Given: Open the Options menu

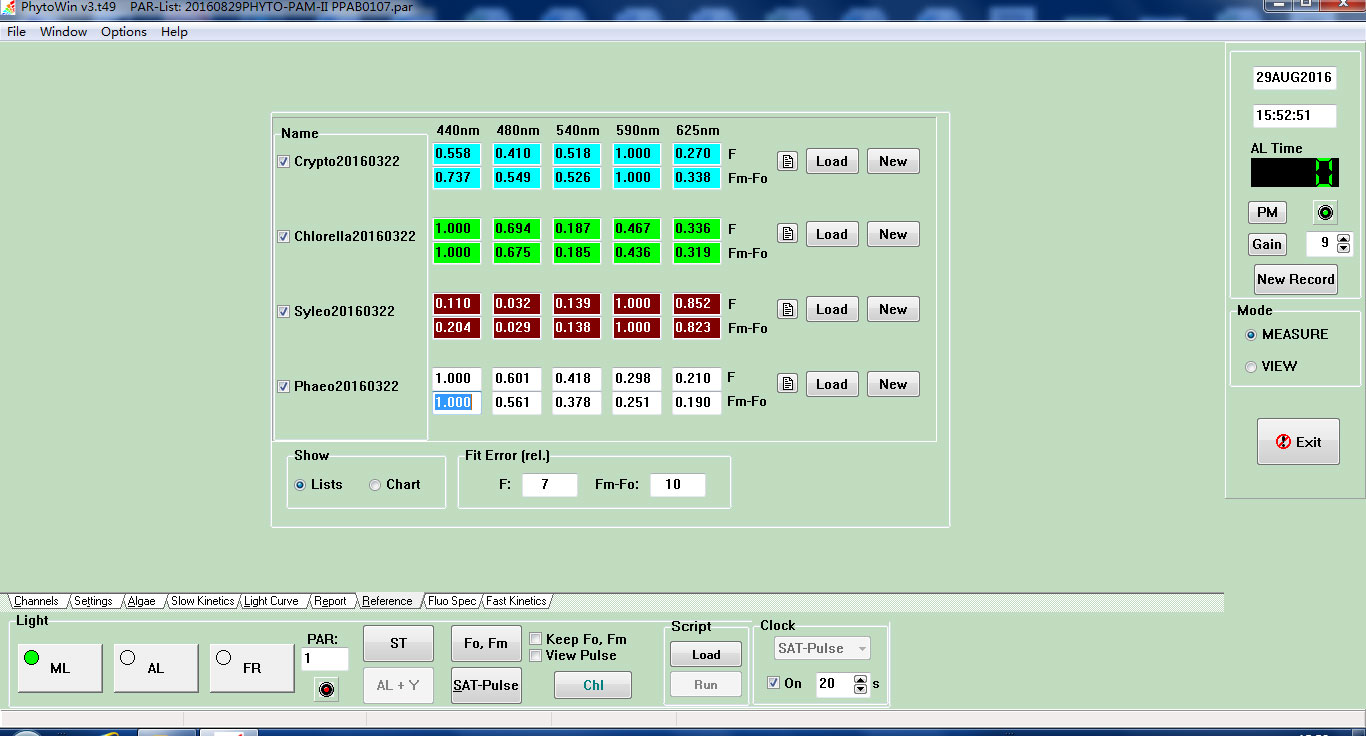Looking at the screenshot, I should (124, 32).
